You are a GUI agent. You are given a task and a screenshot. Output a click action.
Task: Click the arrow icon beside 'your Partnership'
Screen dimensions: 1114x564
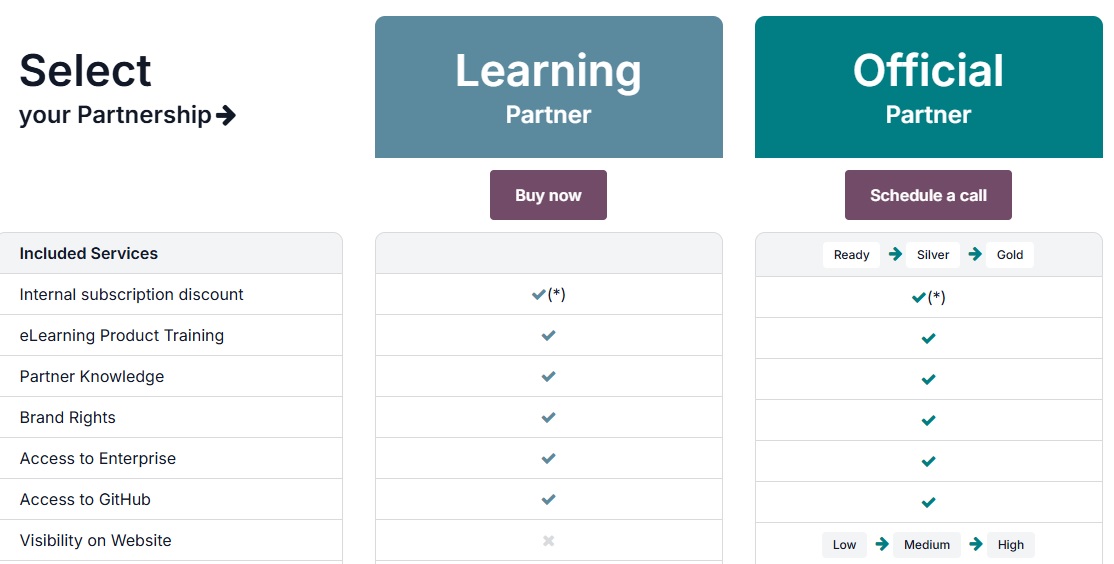coord(226,115)
